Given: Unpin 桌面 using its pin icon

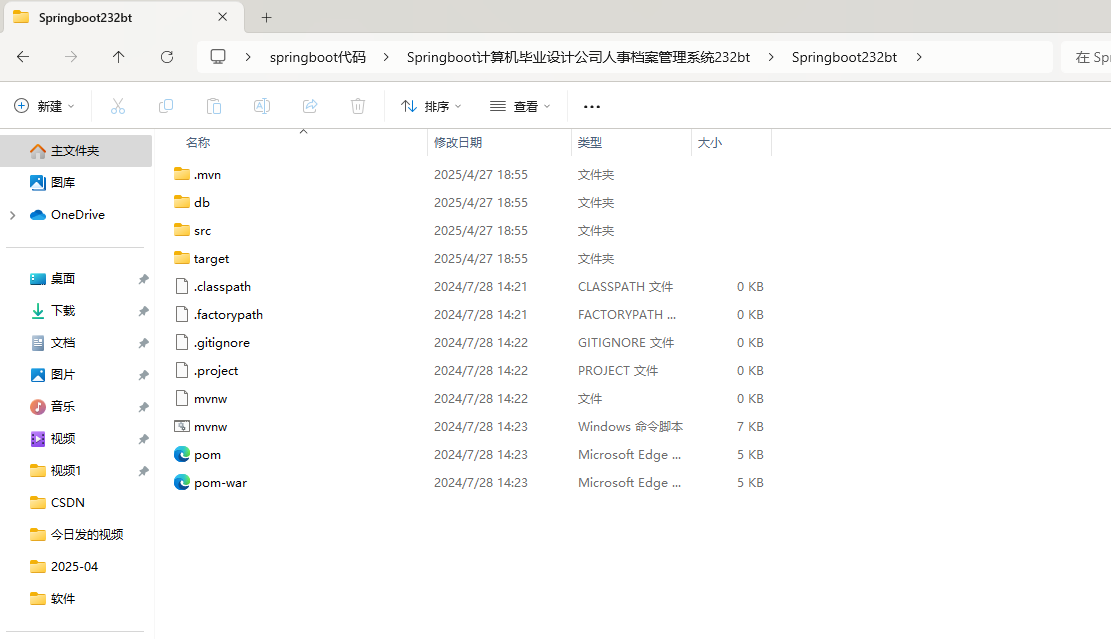Looking at the screenshot, I should pyautogui.click(x=143, y=279).
